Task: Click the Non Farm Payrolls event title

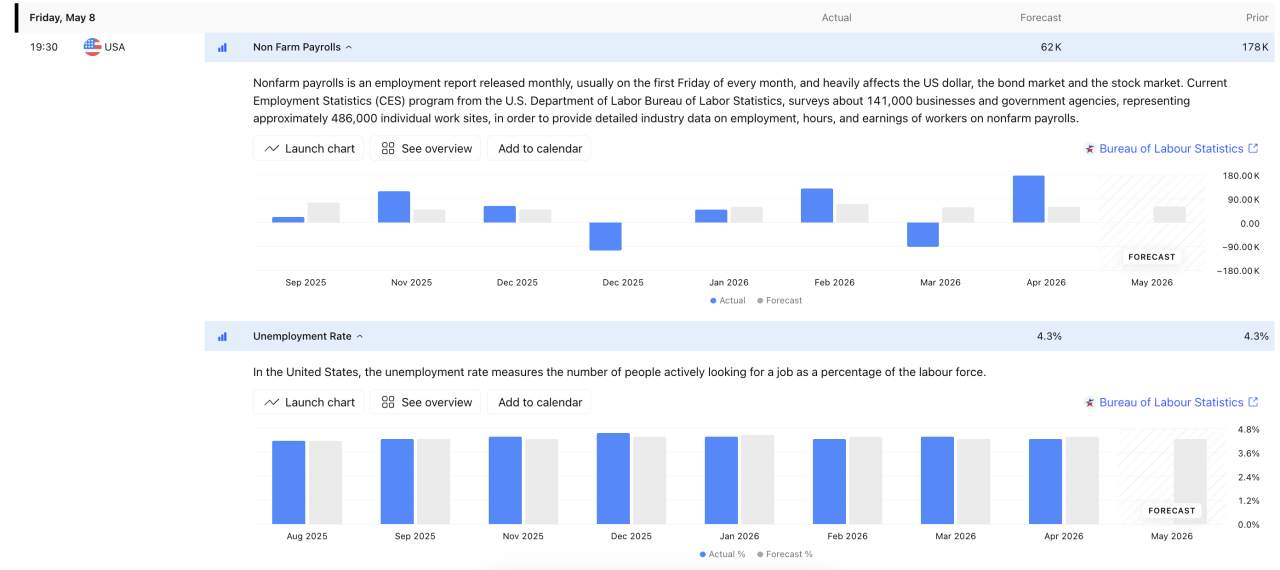Action: point(297,47)
